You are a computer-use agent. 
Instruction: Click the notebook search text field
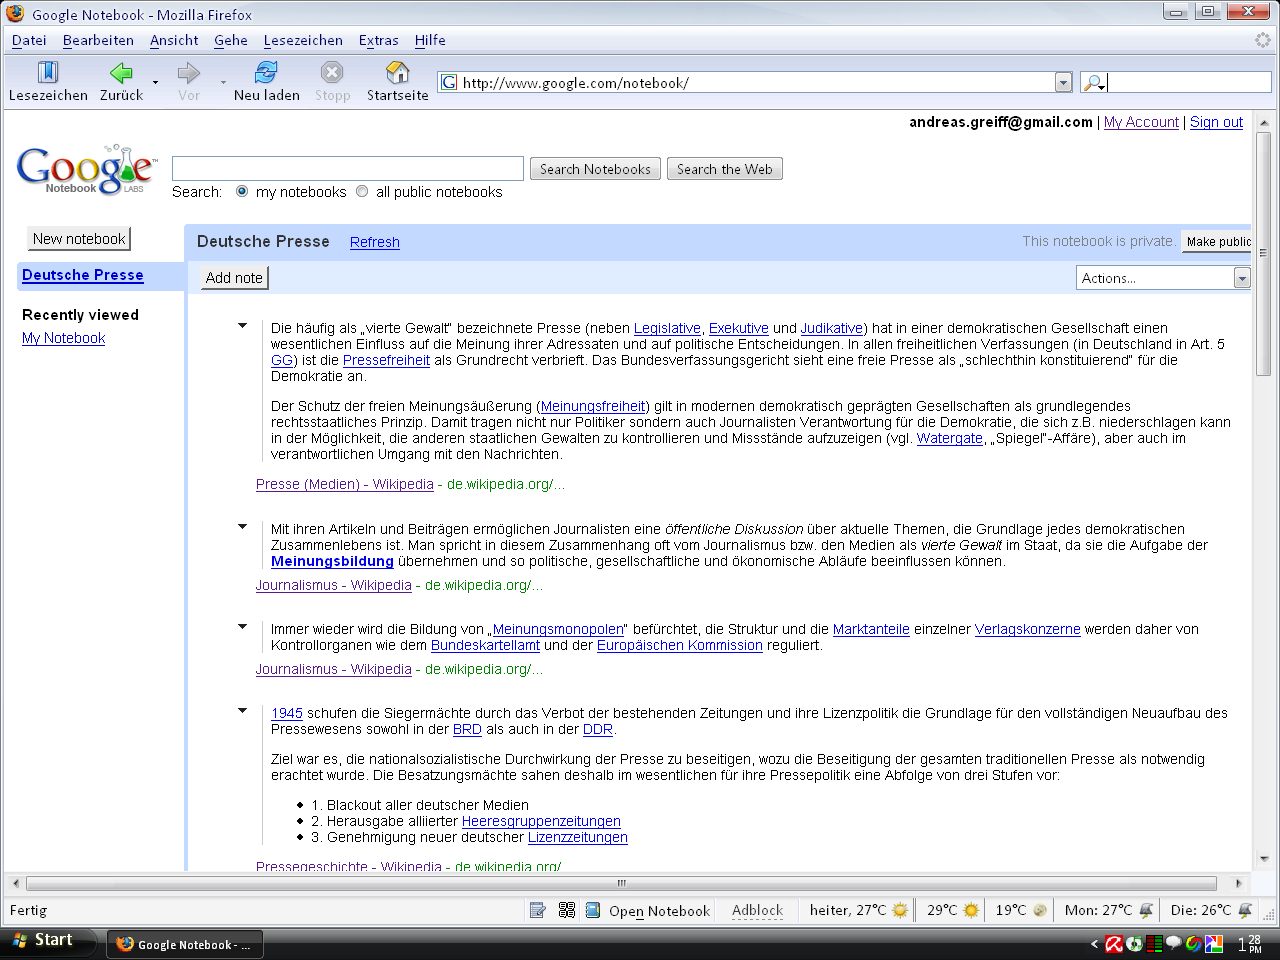pyautogui.click(x=347, y=168)
